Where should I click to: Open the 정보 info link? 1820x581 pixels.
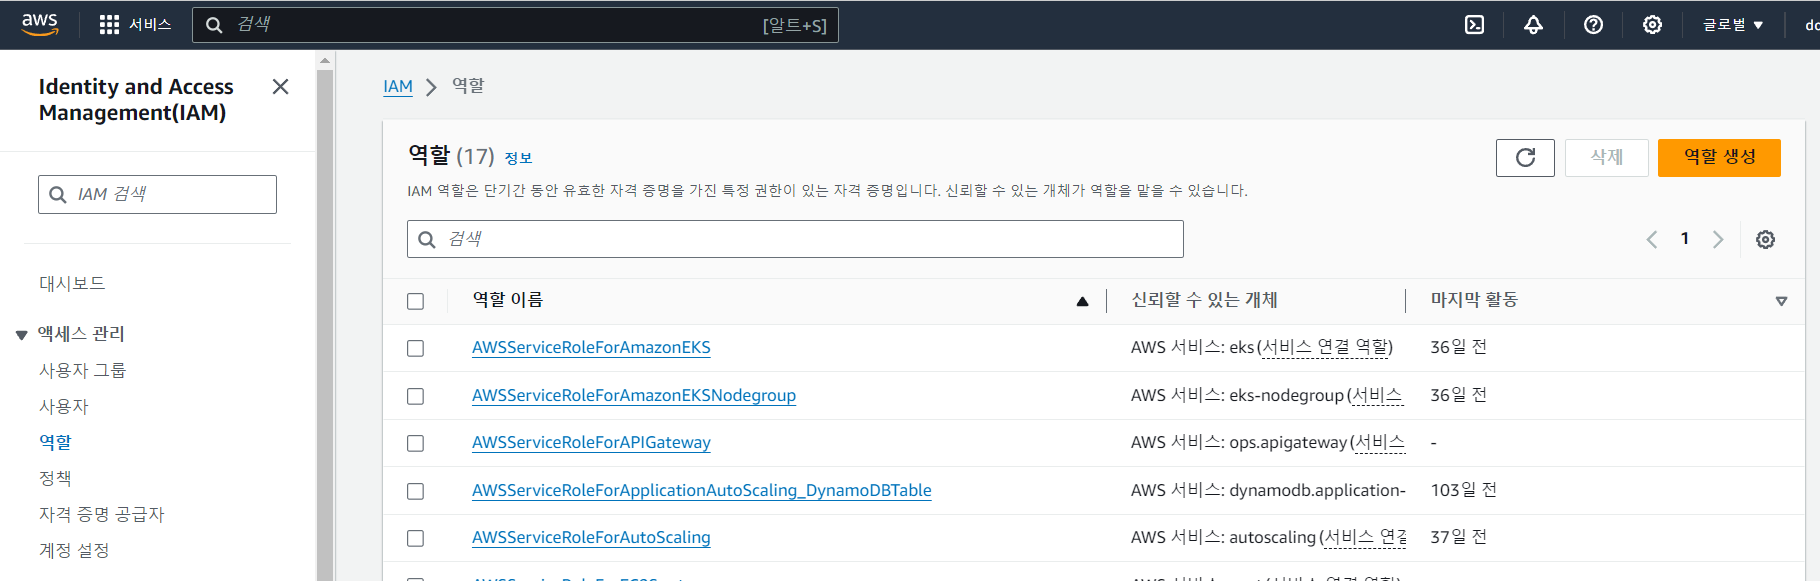click(x=518, y=158)
